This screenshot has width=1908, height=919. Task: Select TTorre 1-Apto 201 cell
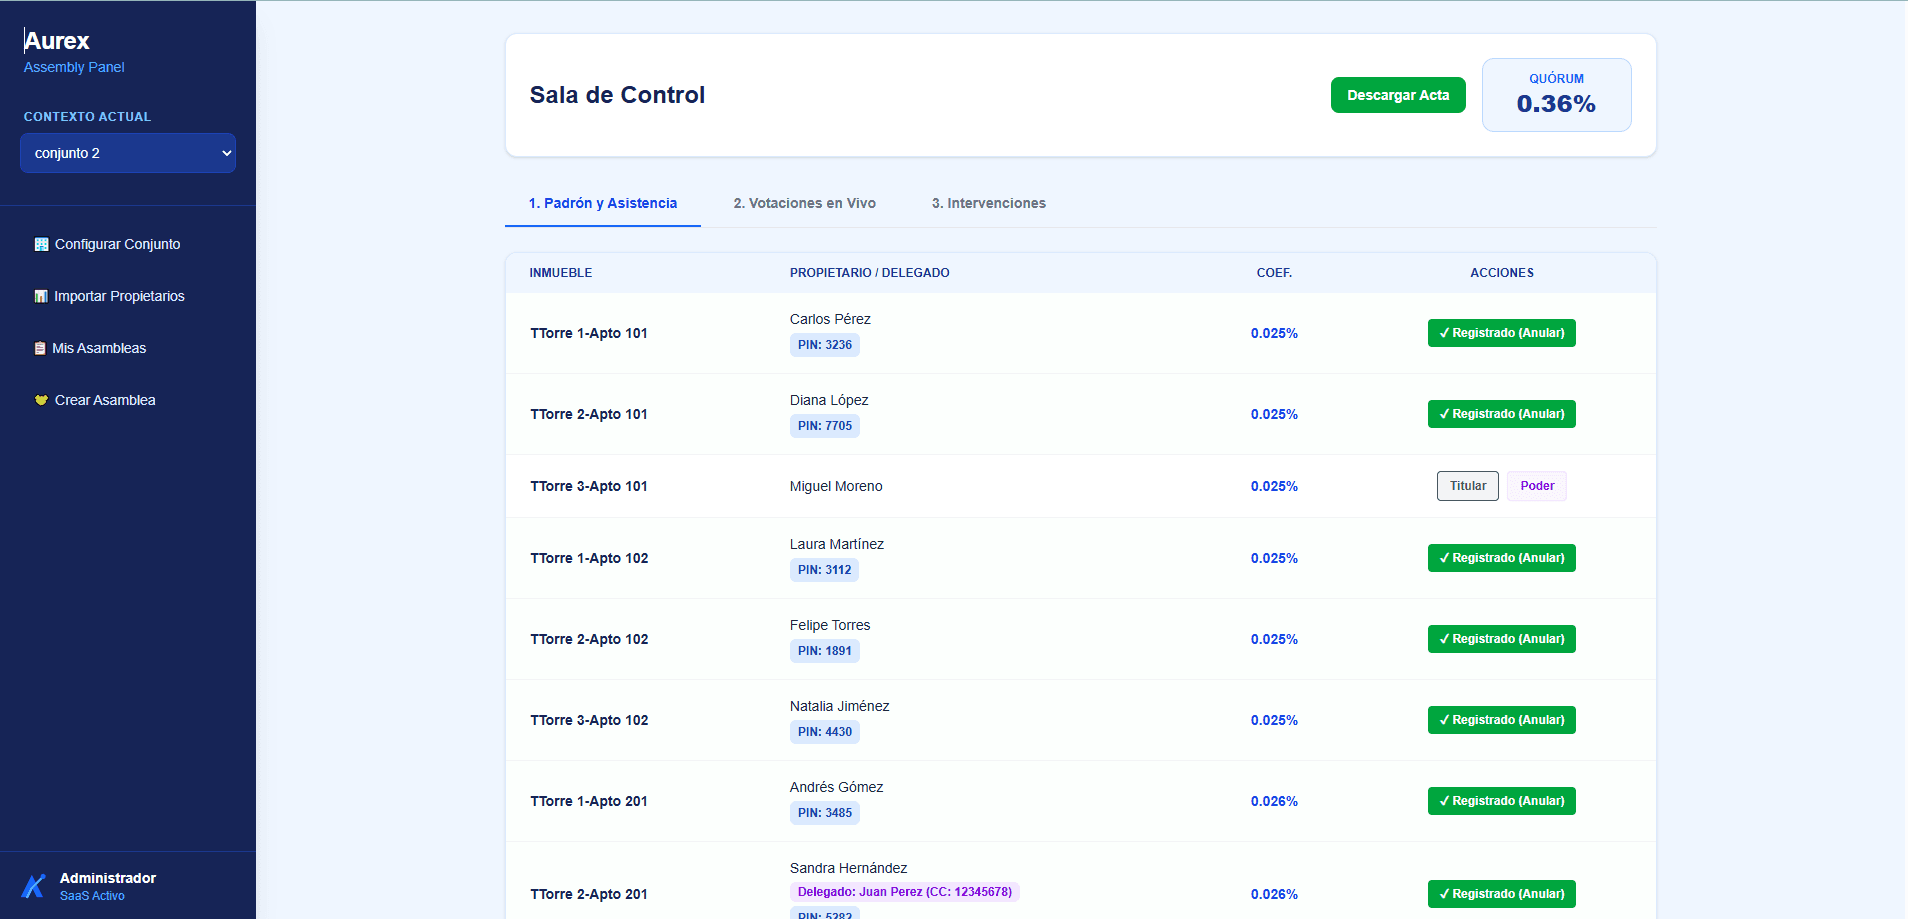(589, 801)
